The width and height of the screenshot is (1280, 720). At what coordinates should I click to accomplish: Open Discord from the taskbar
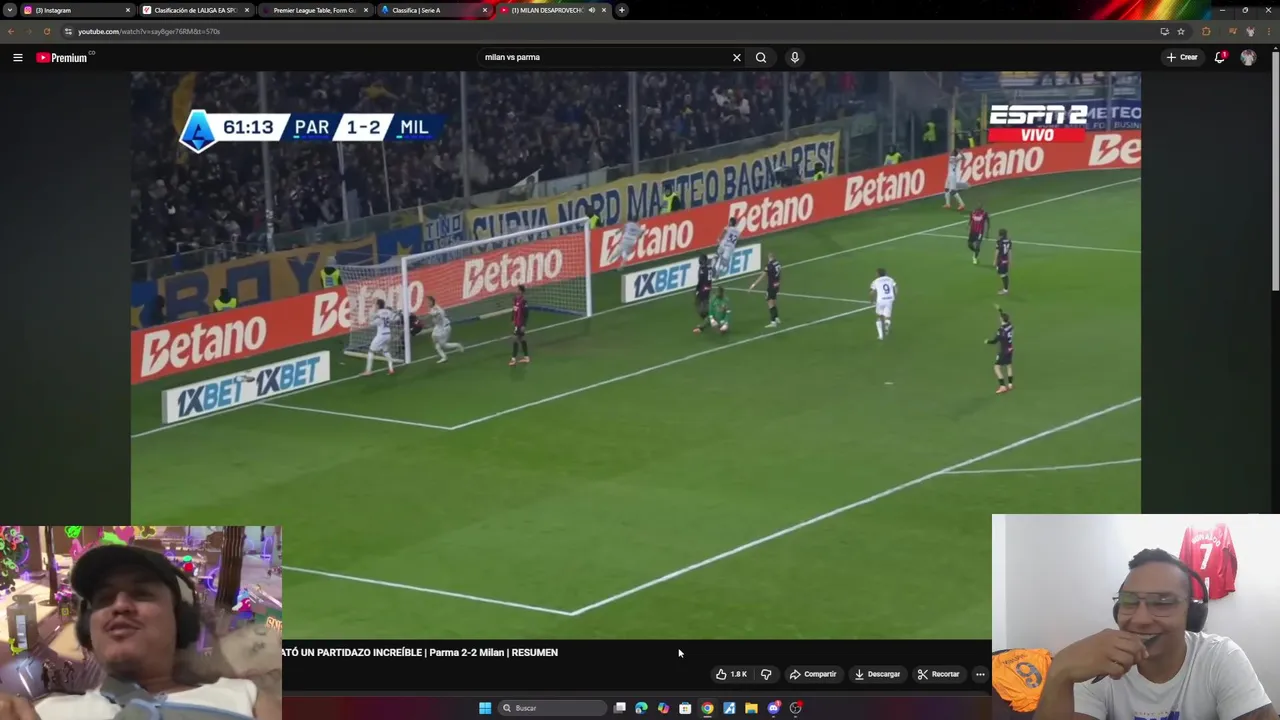(773, 708)
